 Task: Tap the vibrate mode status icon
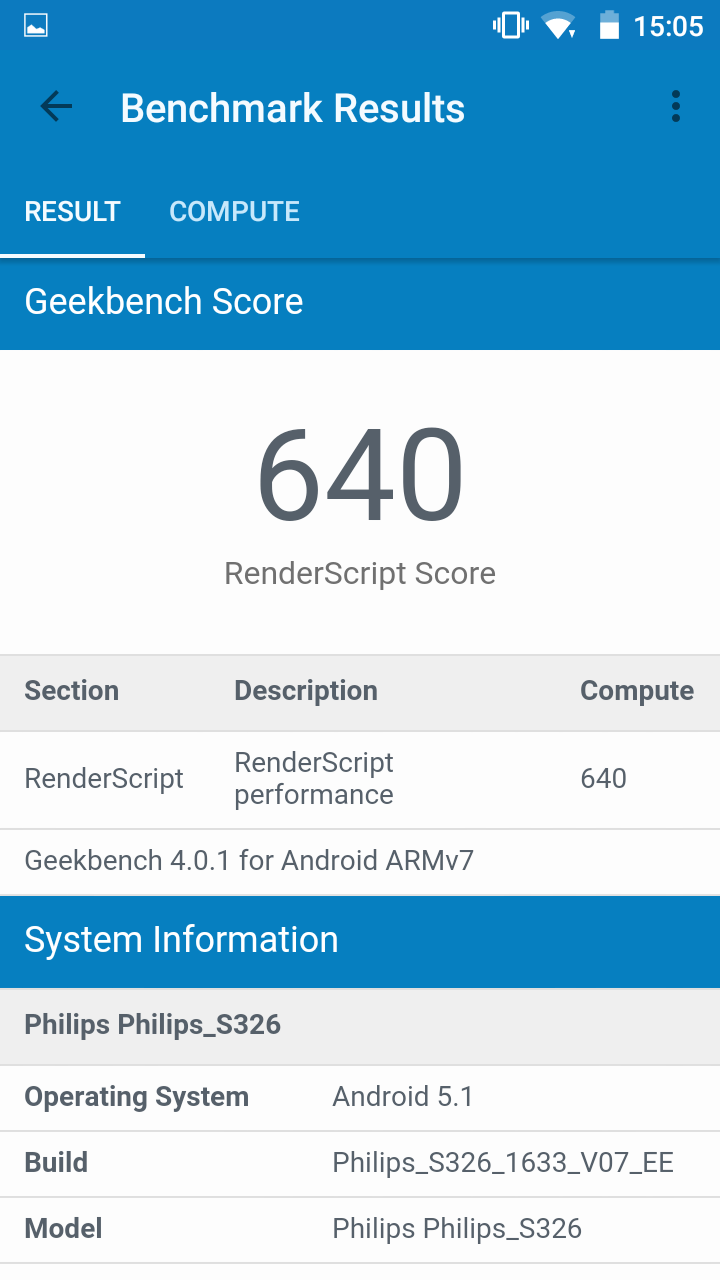[x=510, y=26]
